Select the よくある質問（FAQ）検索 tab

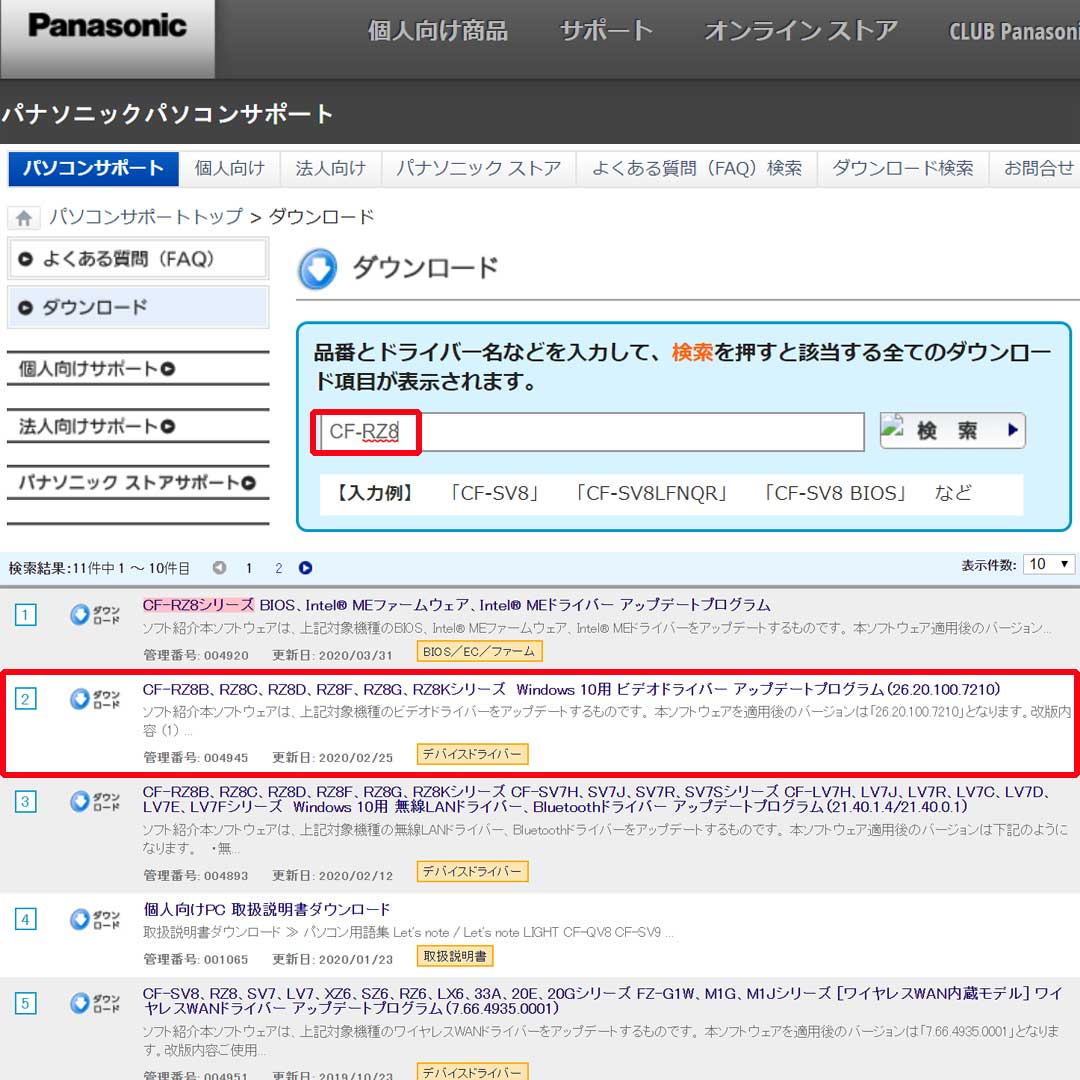tap(697, 169)
